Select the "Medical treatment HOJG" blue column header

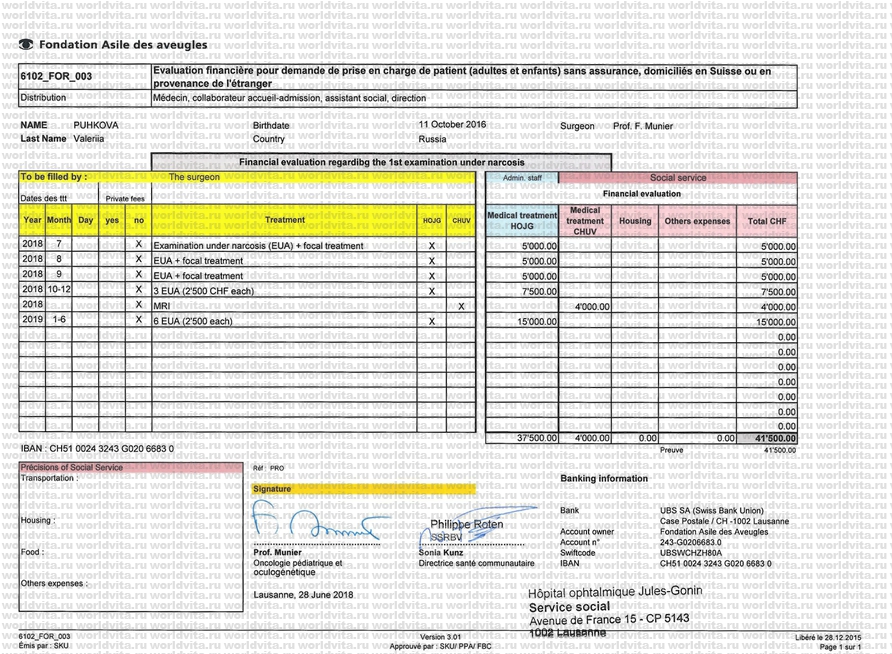522,221
